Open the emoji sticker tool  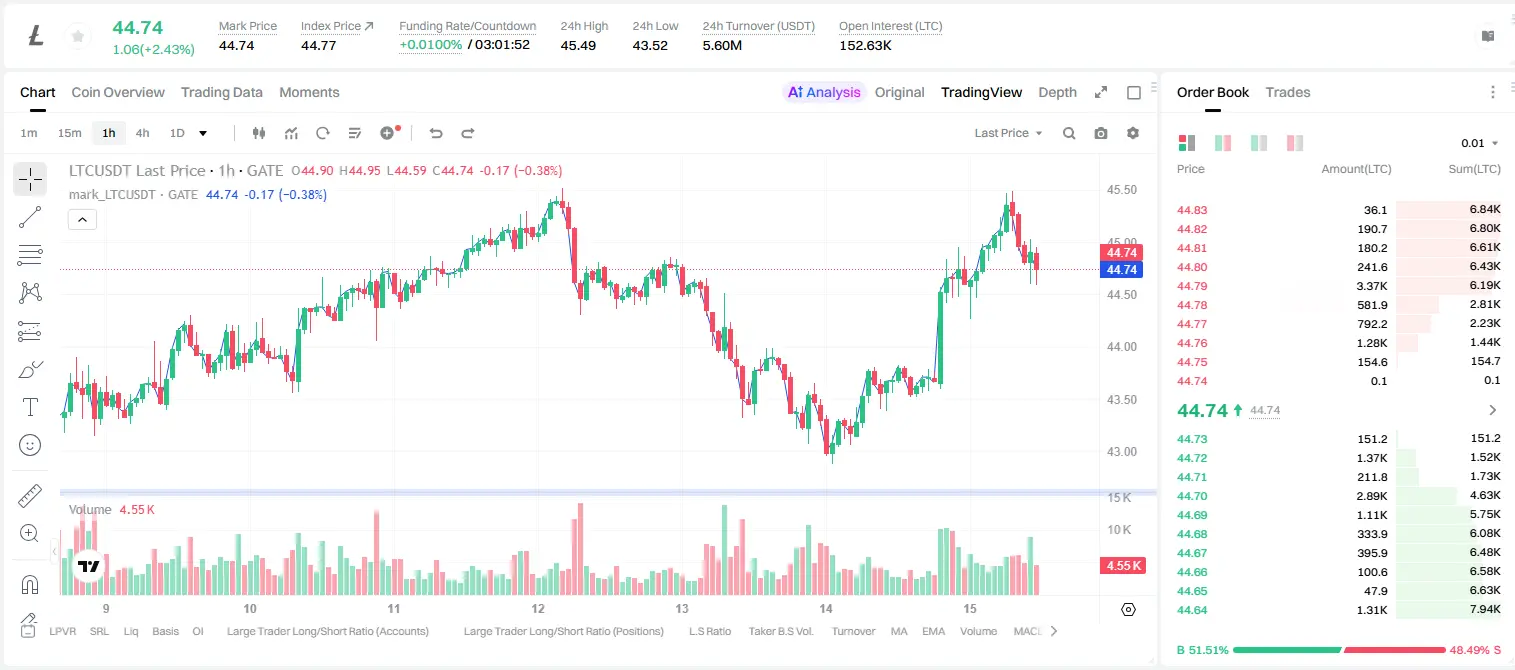pos(30,445)
